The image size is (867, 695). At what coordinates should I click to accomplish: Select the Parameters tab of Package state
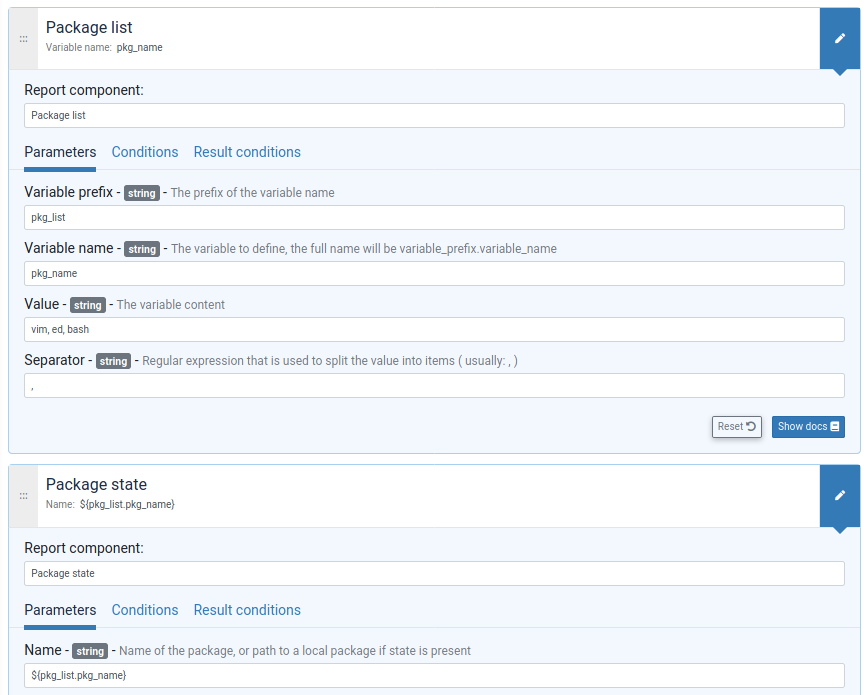[x=62, y=610]
